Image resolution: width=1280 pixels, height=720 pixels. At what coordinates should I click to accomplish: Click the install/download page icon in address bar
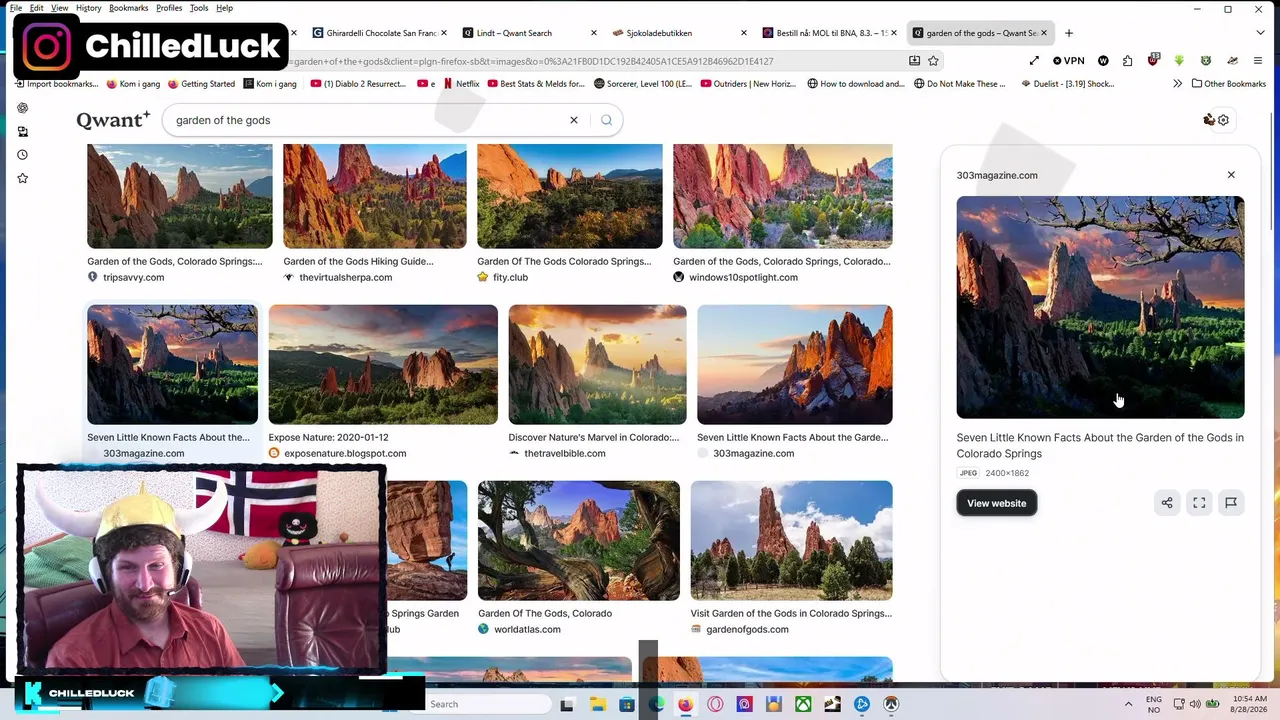914,61
